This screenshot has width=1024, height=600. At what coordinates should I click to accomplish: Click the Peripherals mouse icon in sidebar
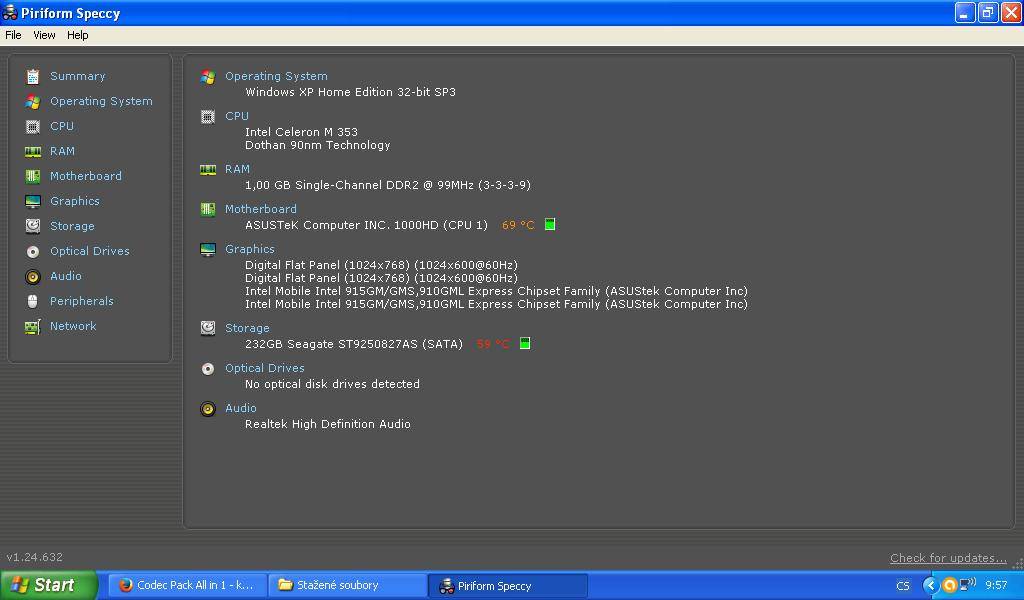33,302
